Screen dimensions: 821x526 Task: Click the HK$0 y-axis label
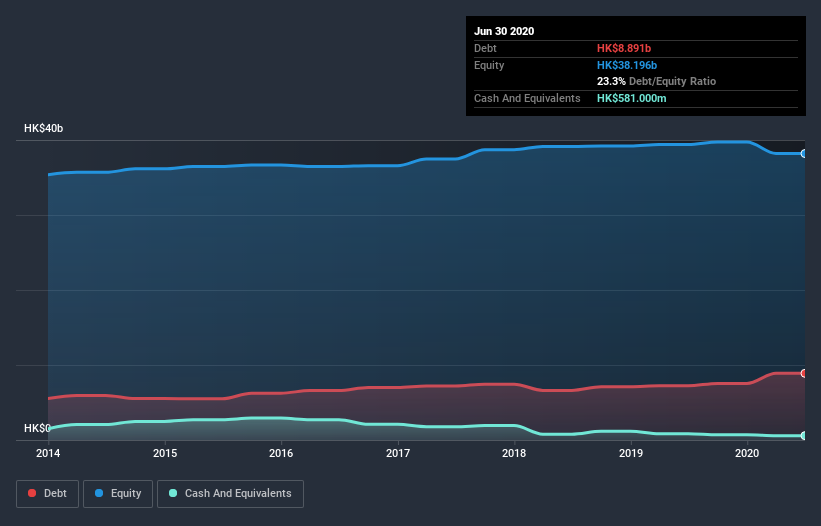[37, 428]
